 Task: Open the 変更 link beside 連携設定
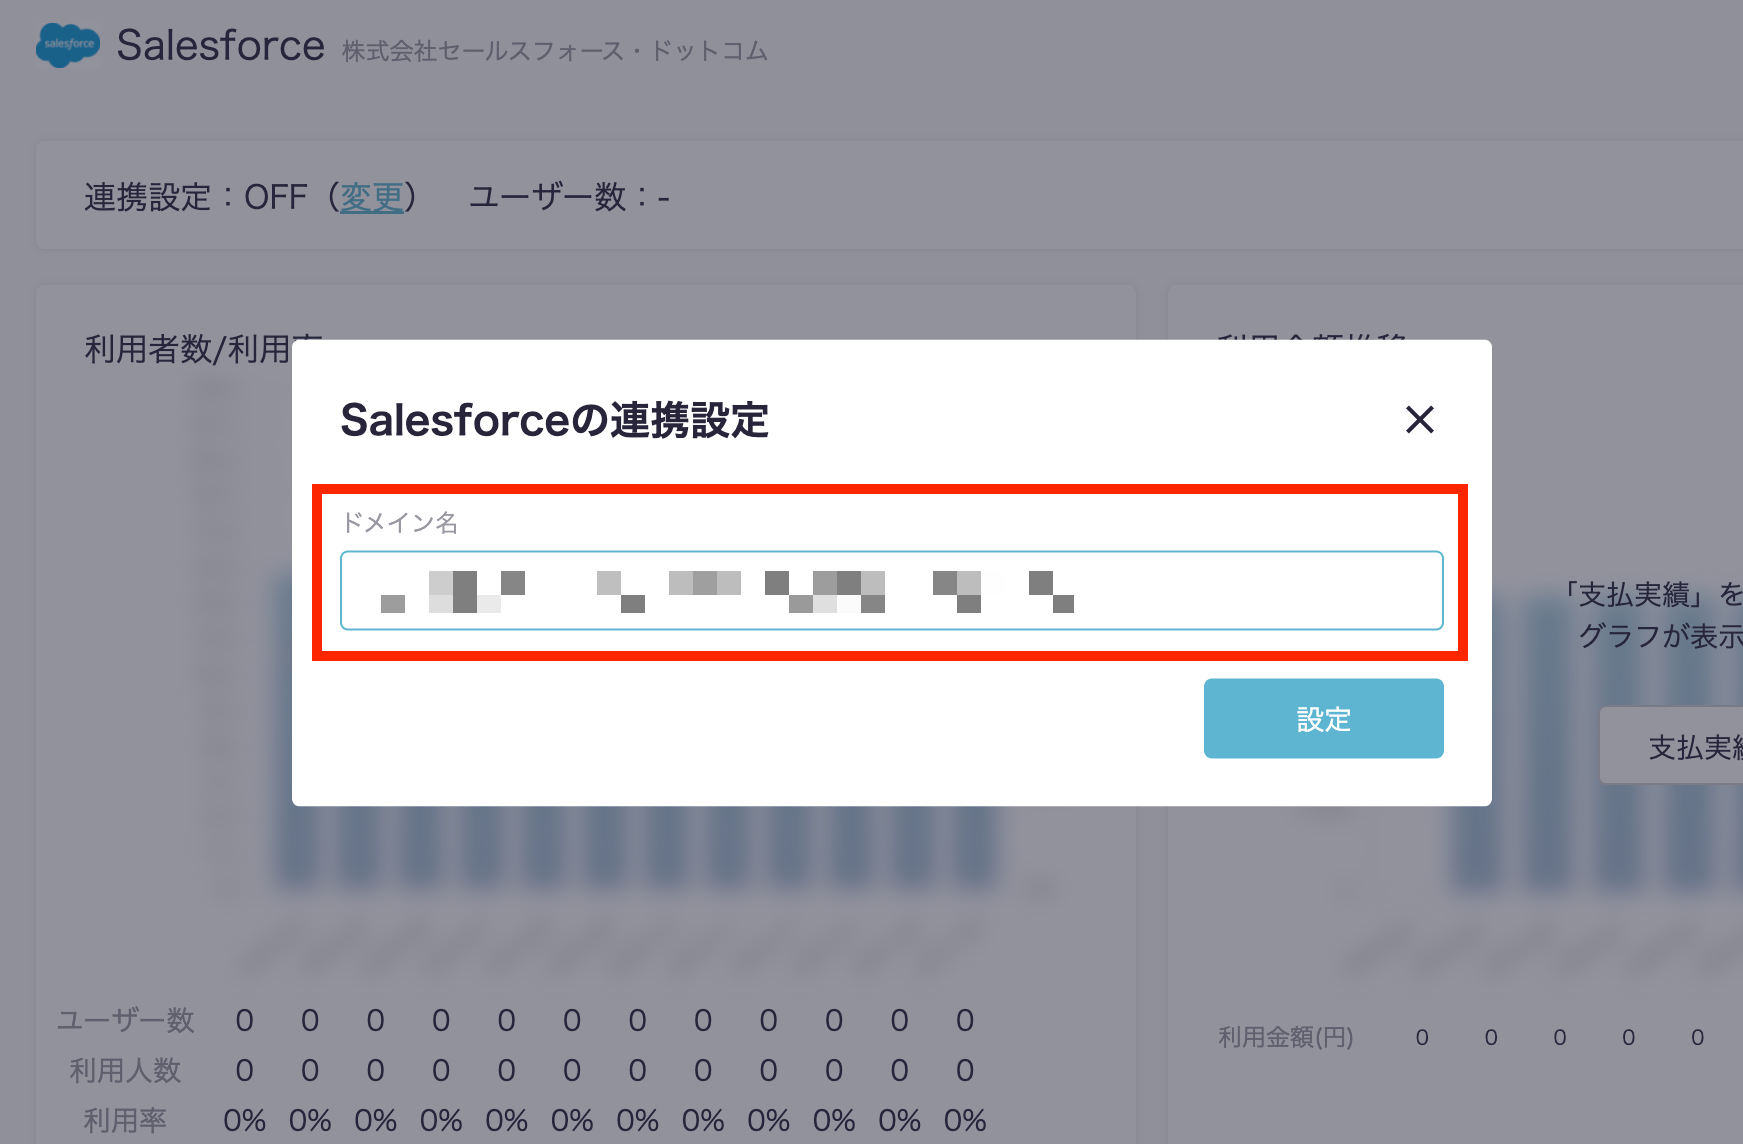[x=371, y=197]
